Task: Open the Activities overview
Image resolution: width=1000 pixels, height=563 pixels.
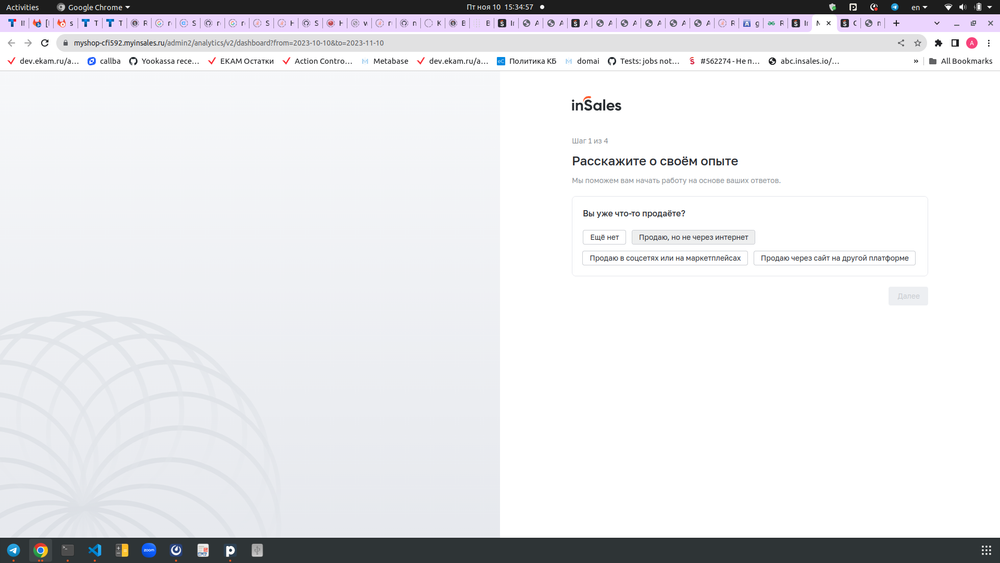Action: (22, 7)
